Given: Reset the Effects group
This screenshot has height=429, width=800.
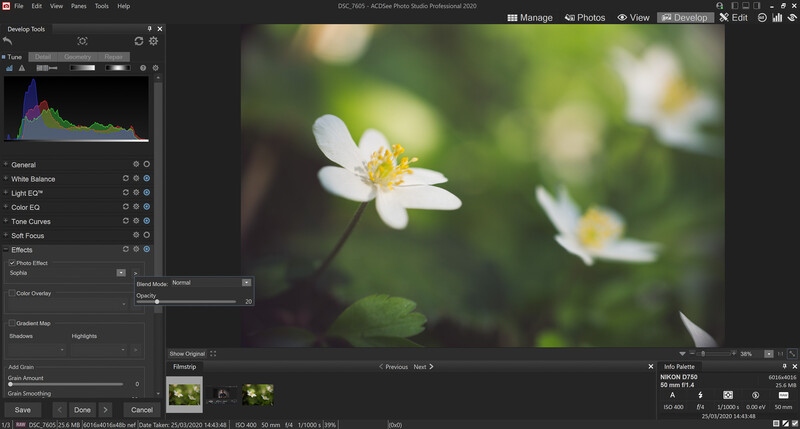Looking at the screenshot, I should (126, 249).
